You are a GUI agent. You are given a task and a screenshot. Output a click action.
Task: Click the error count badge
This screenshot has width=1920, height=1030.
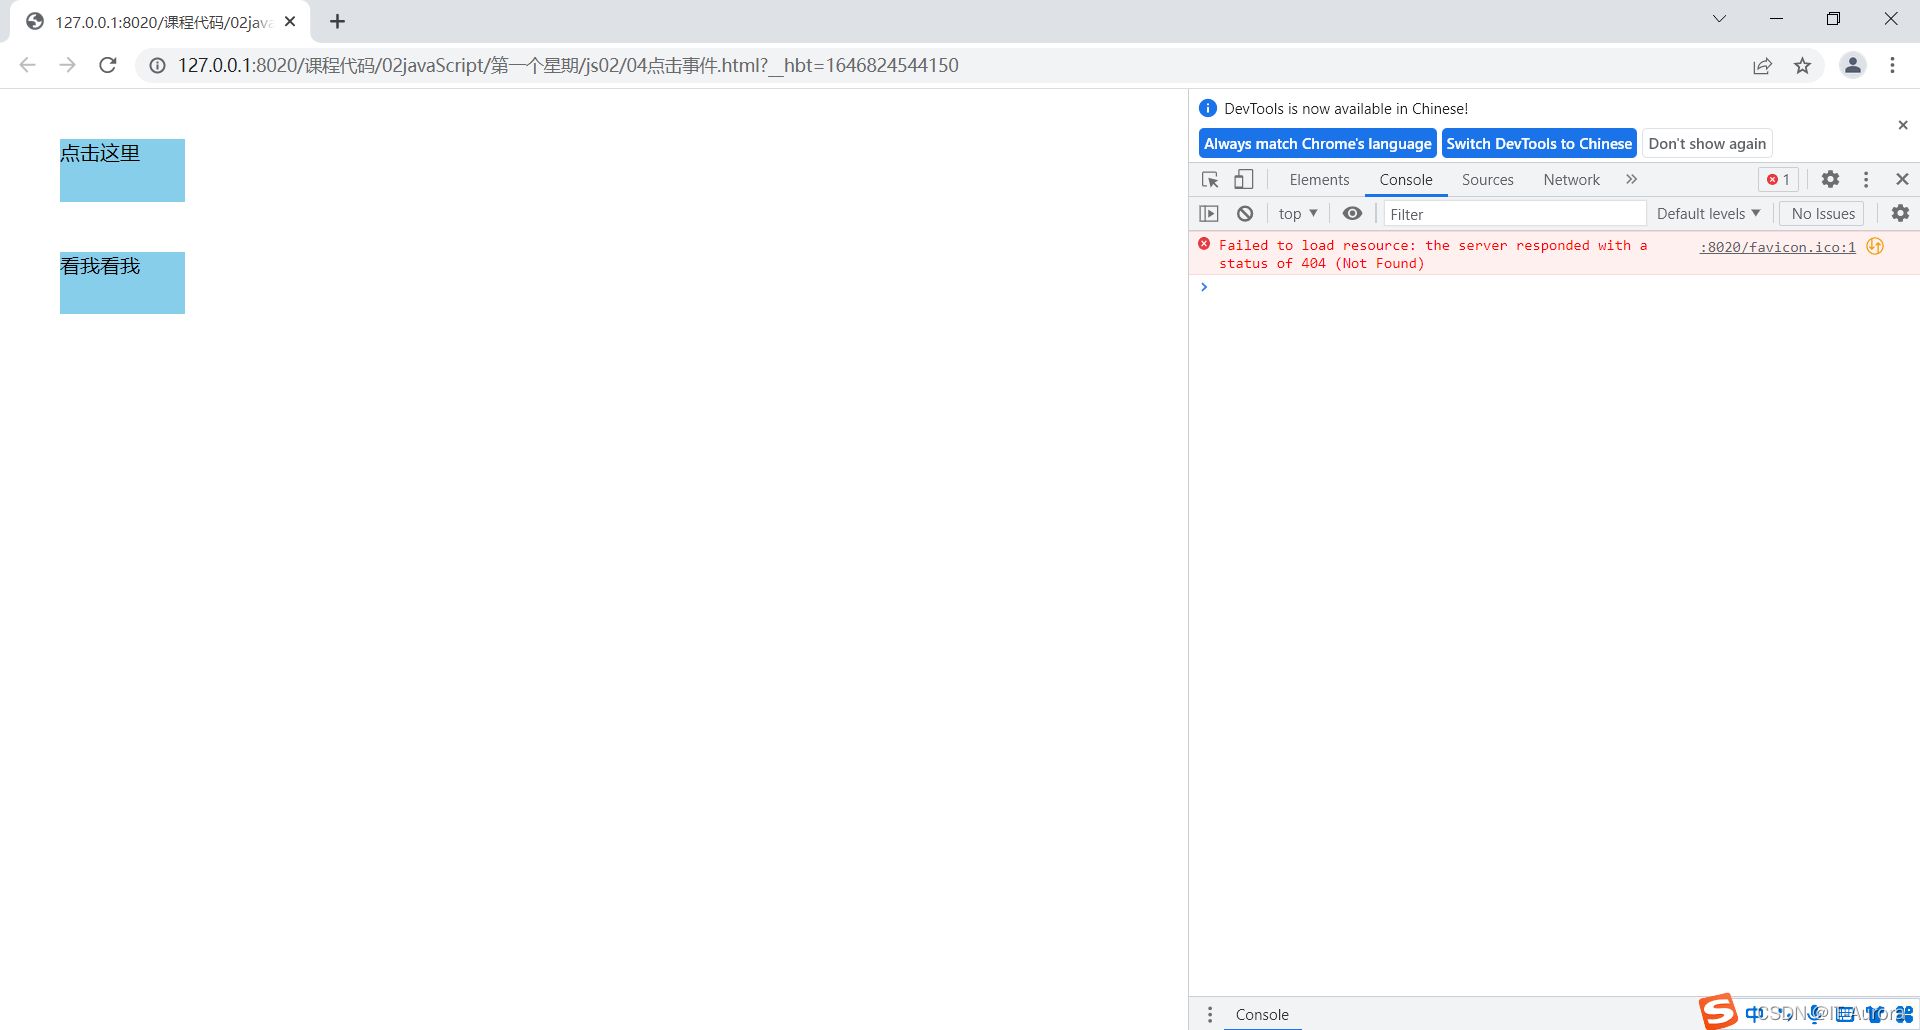[1777, 179]
